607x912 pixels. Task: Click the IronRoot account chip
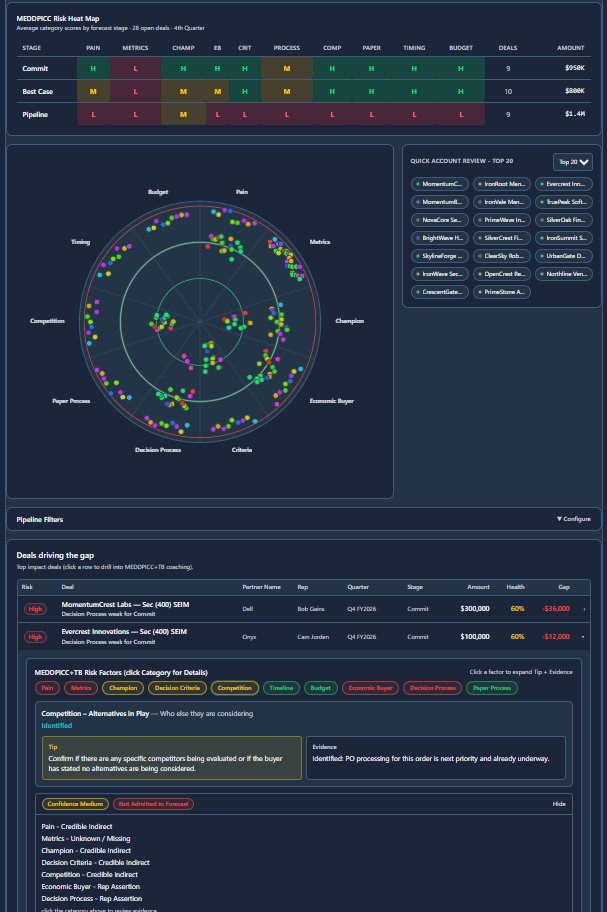coord(501,184)
